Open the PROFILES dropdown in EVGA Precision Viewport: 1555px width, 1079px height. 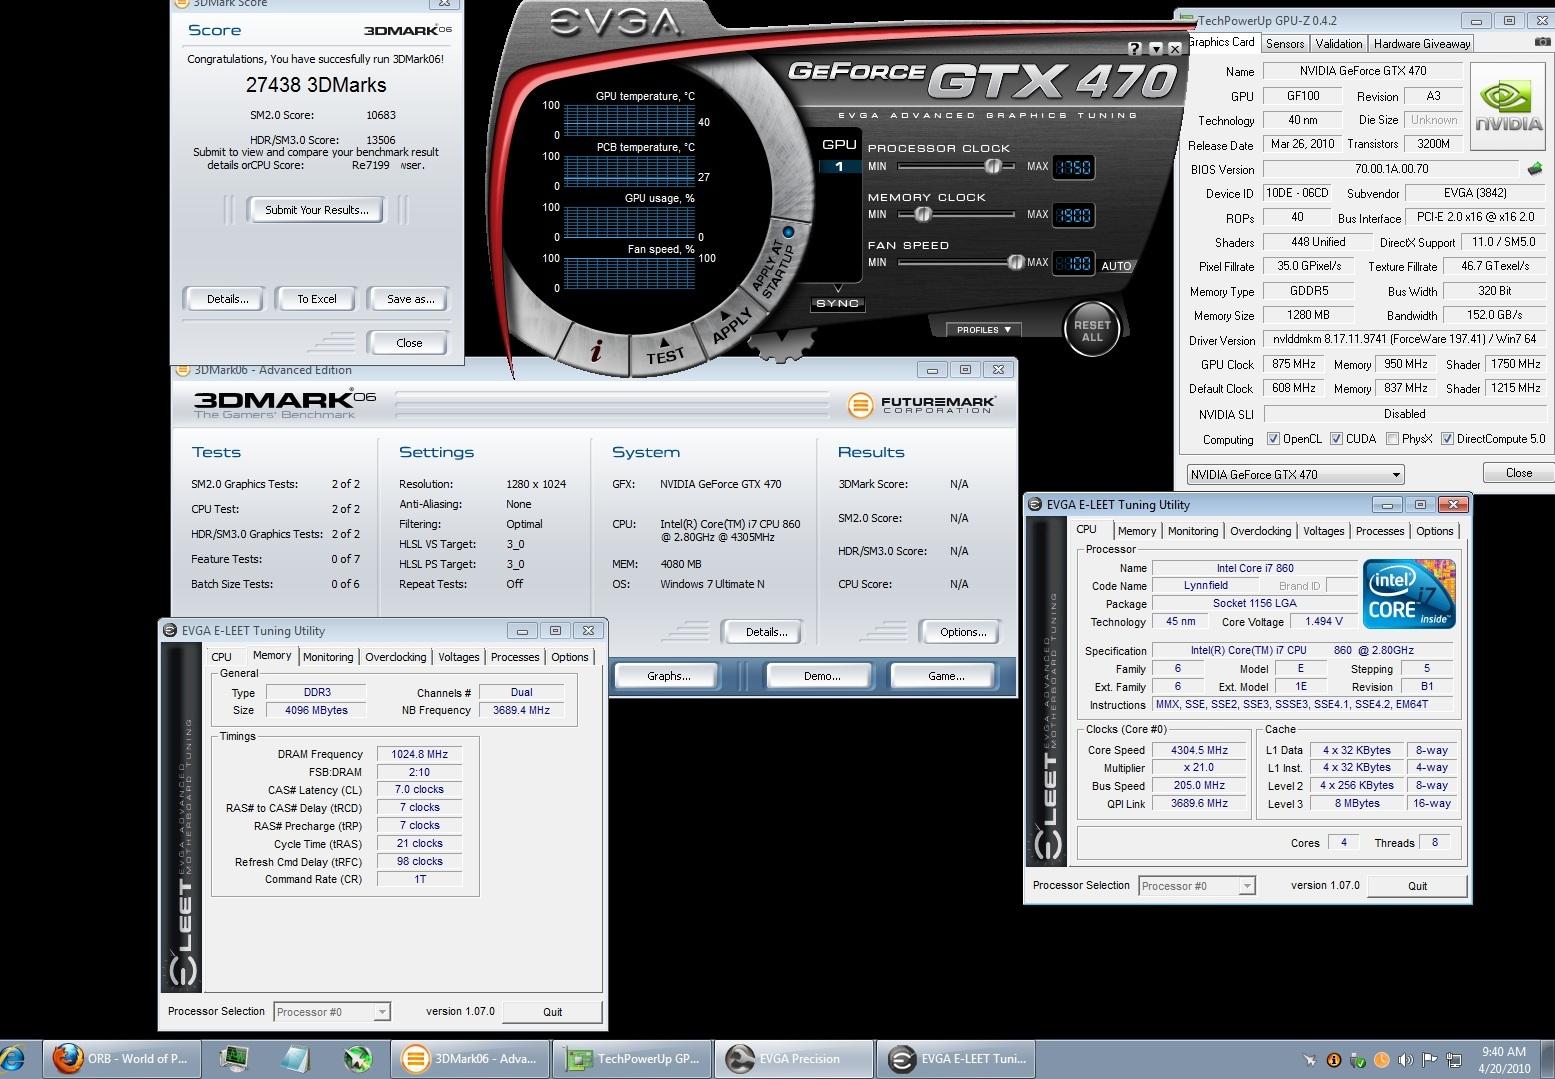984,329
